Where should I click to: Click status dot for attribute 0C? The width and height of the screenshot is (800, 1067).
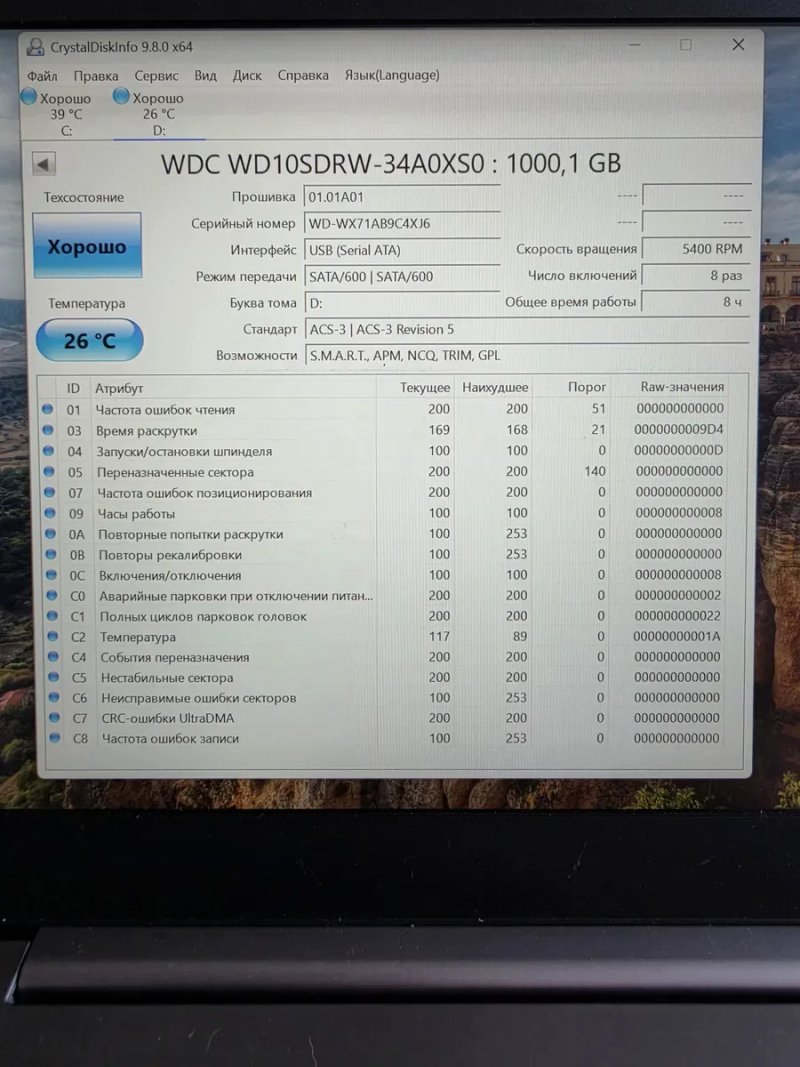pyautogui.click(x=52, y=574)
